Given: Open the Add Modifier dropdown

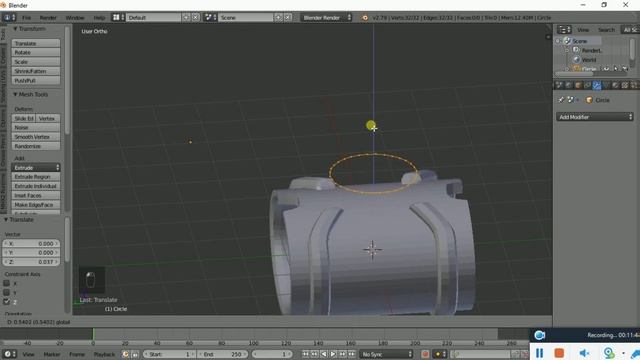Looking at the screenshot, I should coord(594,117).
